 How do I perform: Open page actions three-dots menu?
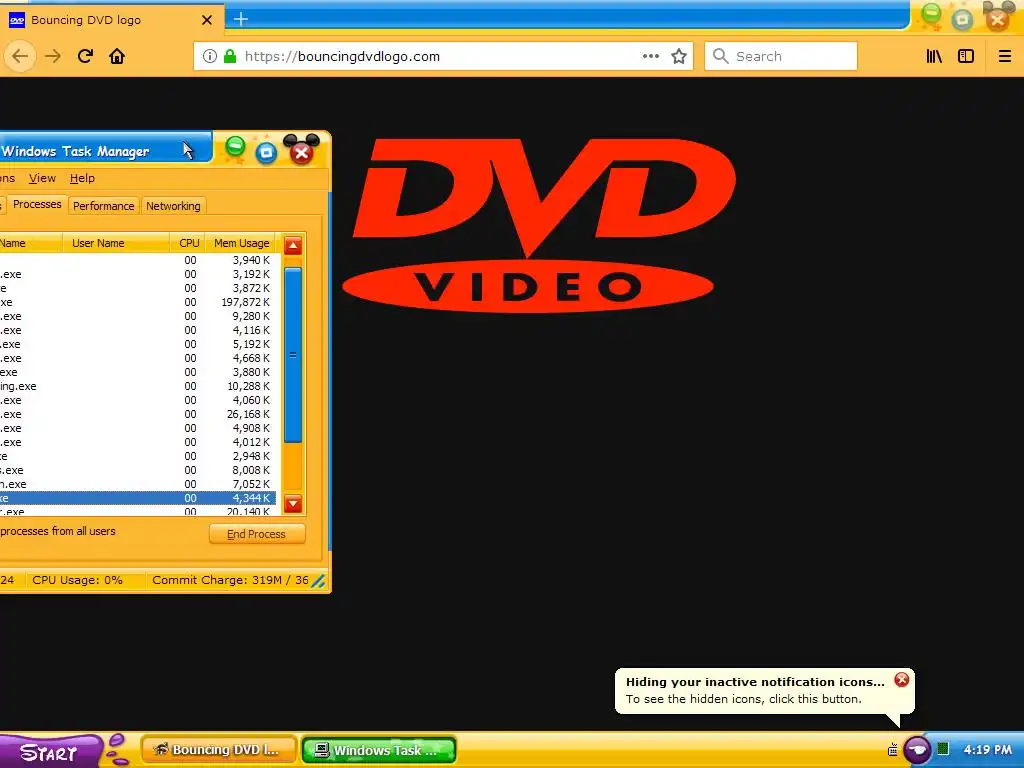coord(650,56)
